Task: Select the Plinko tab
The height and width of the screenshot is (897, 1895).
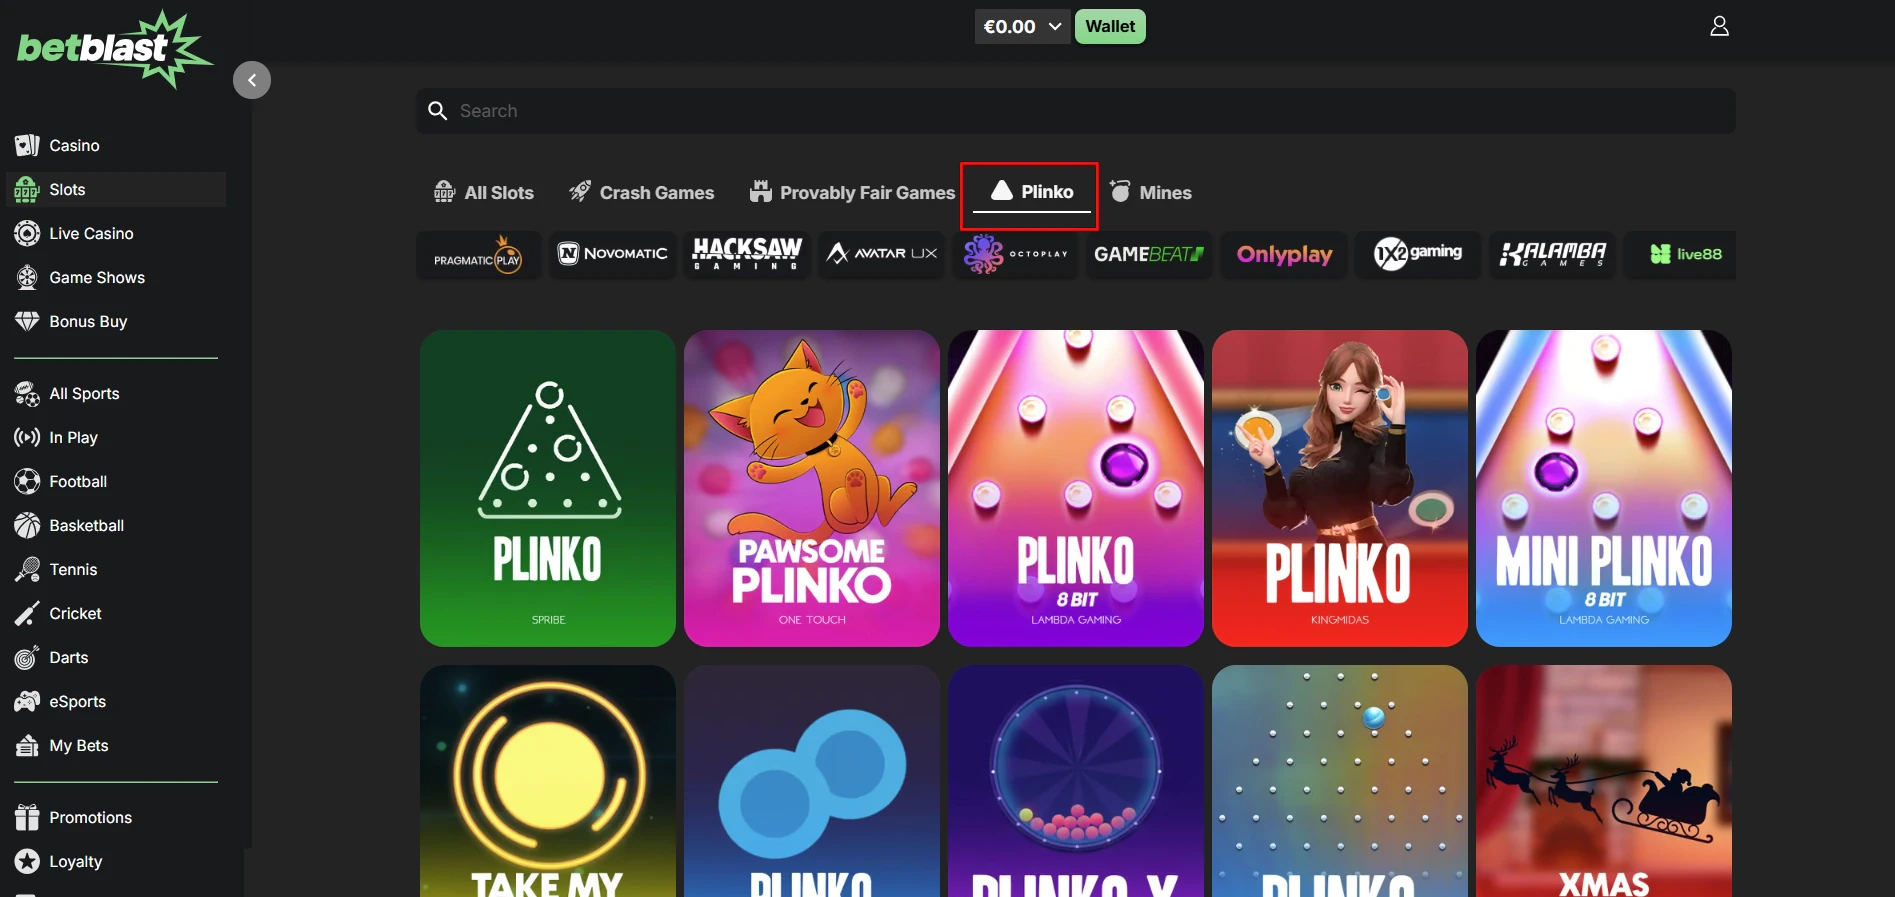Action: coord(1031,192)
